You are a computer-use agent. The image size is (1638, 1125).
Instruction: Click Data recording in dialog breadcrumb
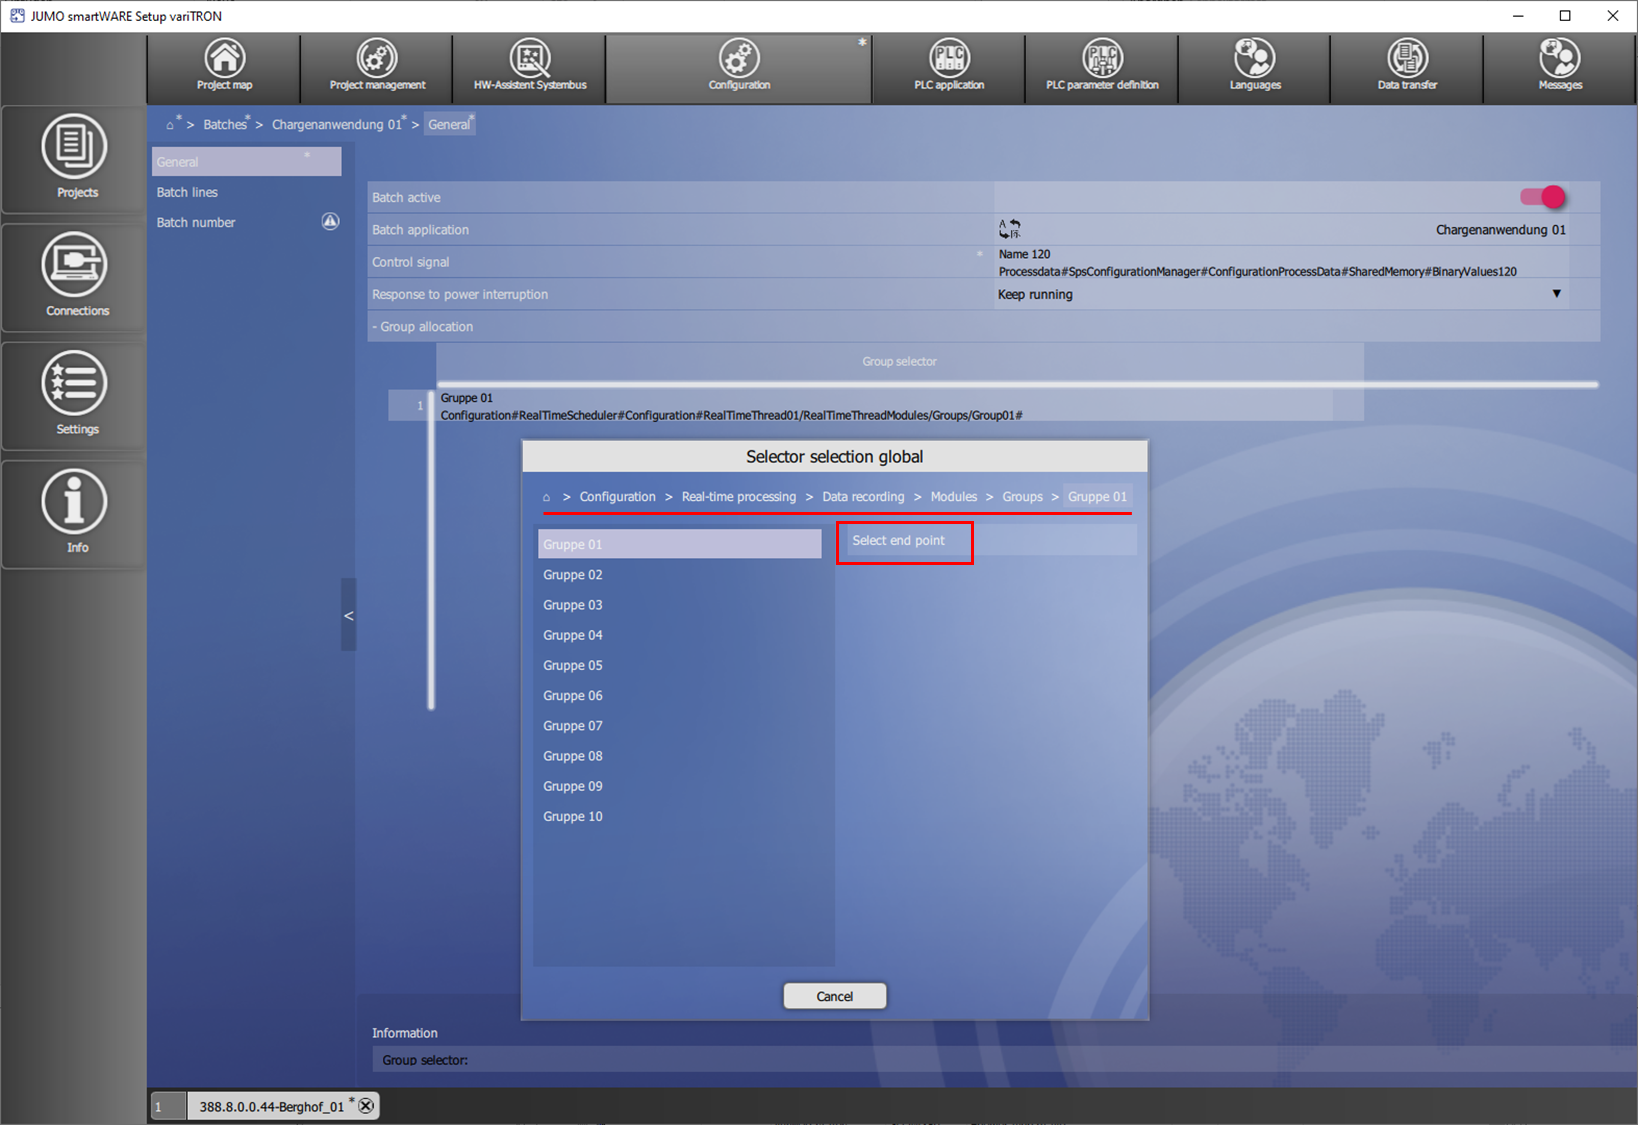[x=863, y=497]
